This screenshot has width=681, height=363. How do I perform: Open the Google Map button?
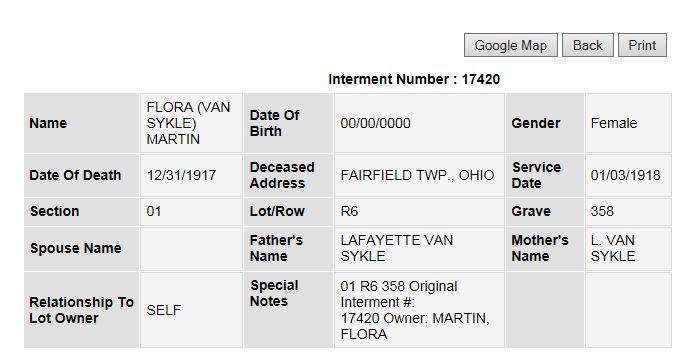(x=511, y=45)
